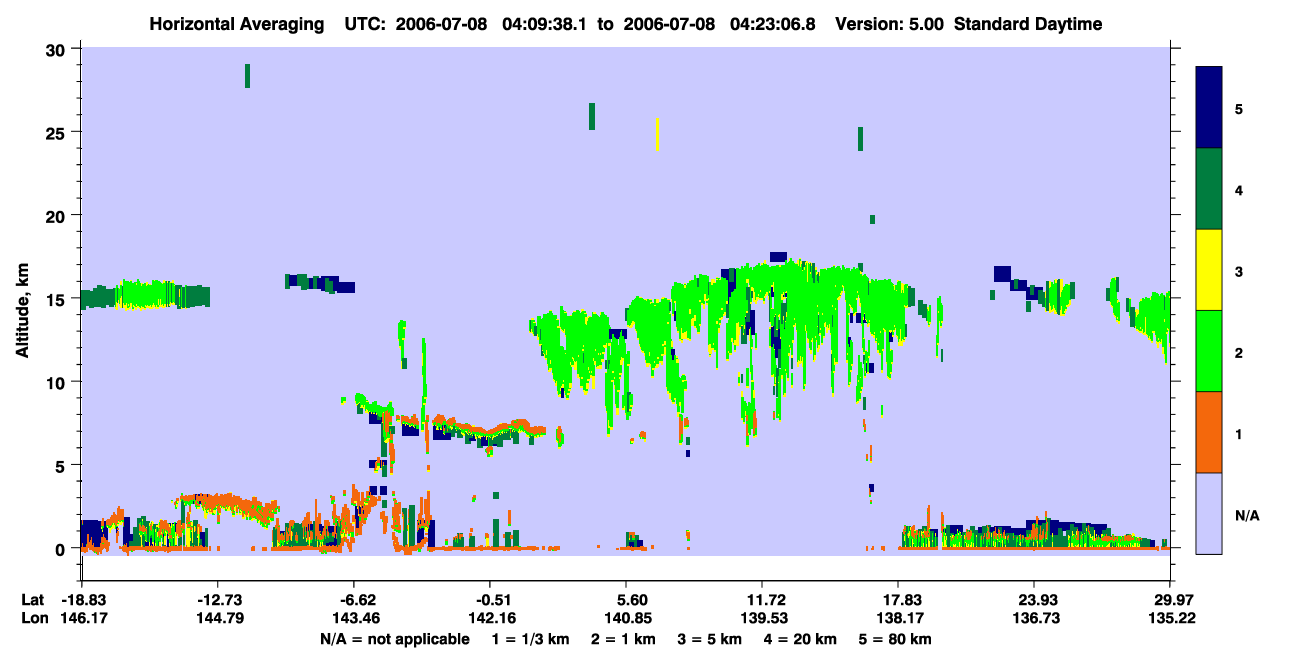Click the yellow color bar segment 3
1300x667 pixels.
coord(1209,270)
